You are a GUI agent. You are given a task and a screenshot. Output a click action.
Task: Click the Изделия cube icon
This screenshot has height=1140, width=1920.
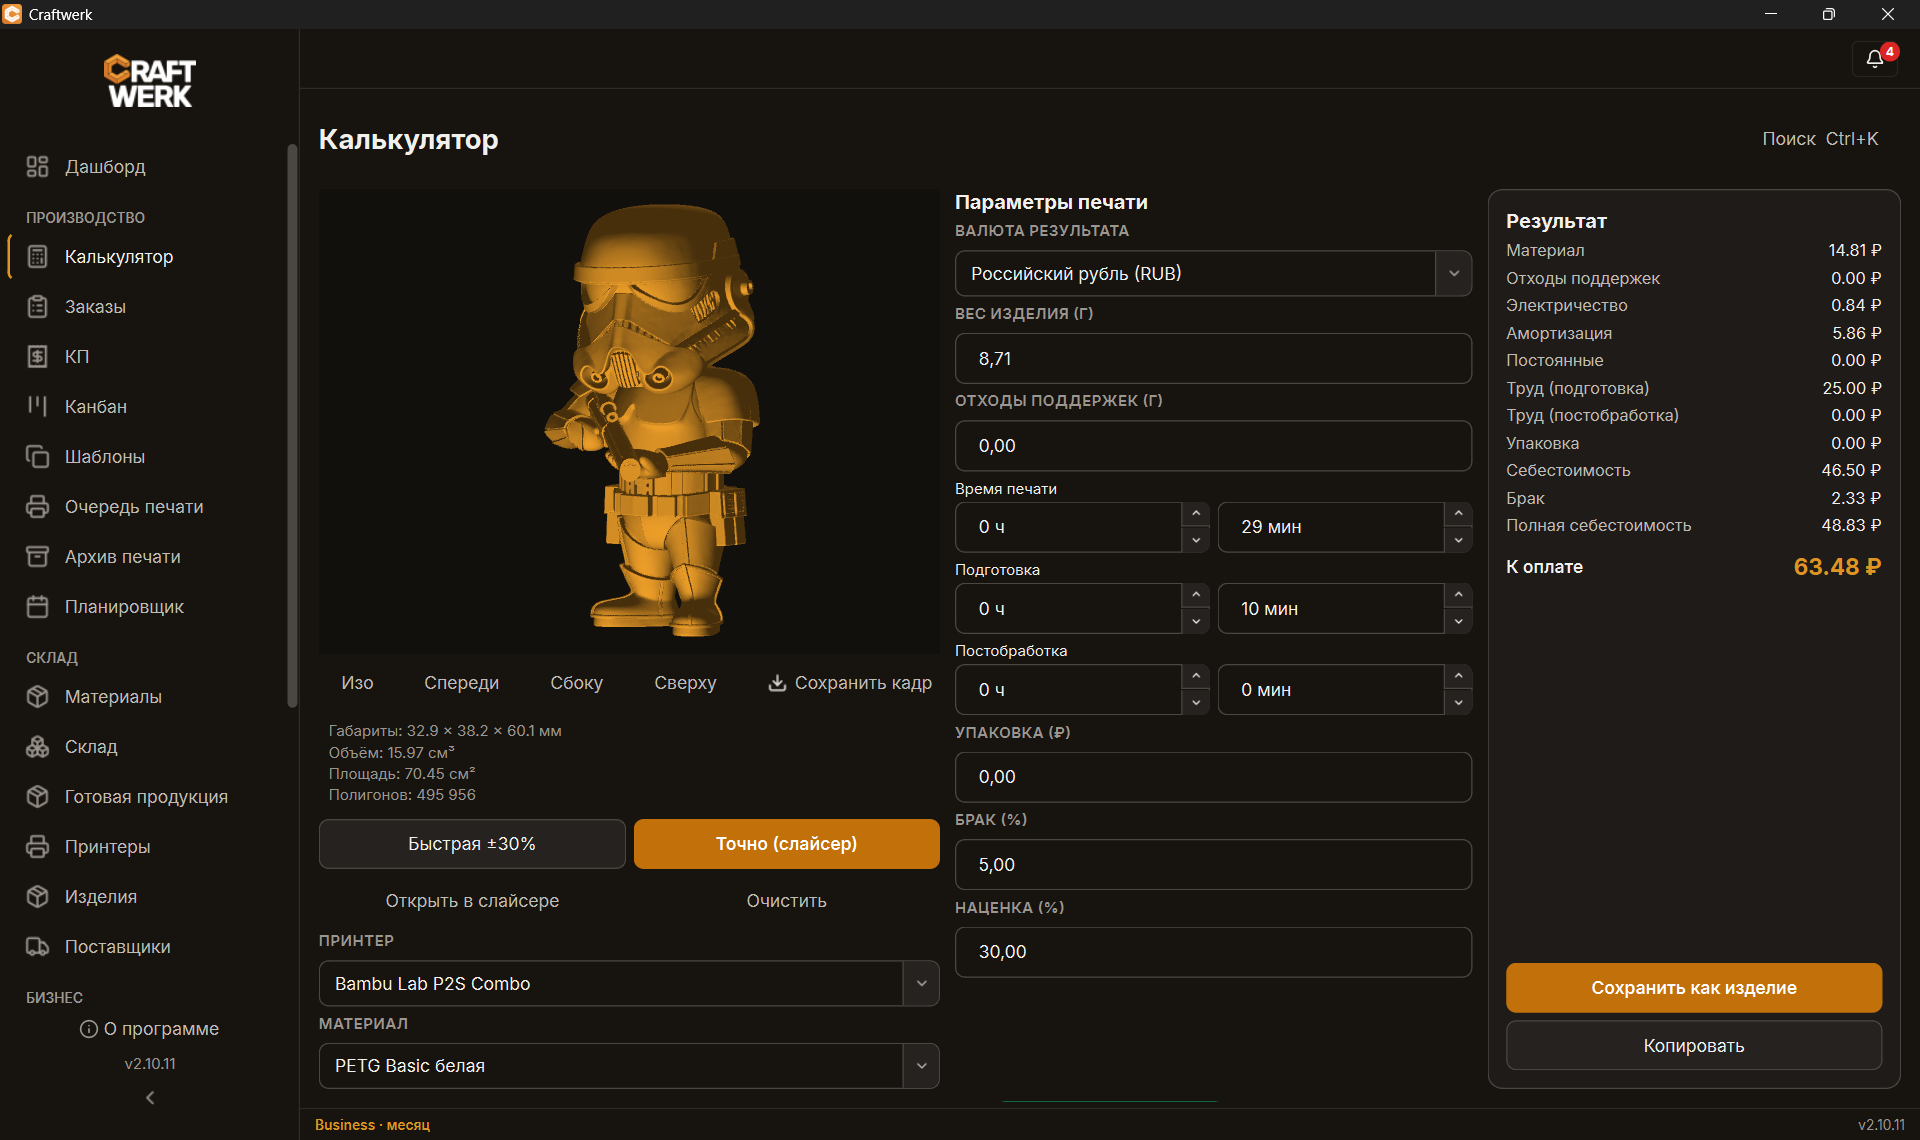pos(37,897)
